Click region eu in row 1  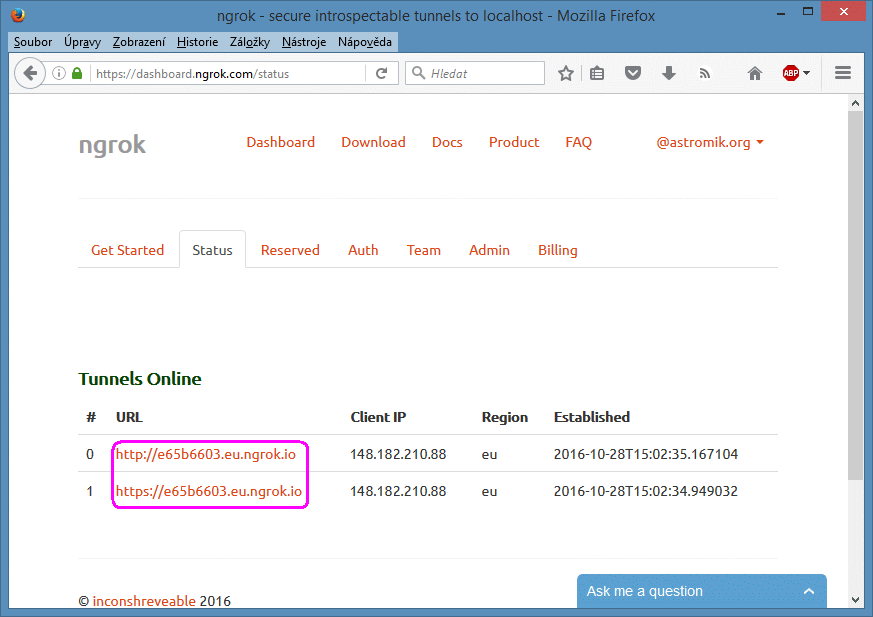click(x=489, y=492)
